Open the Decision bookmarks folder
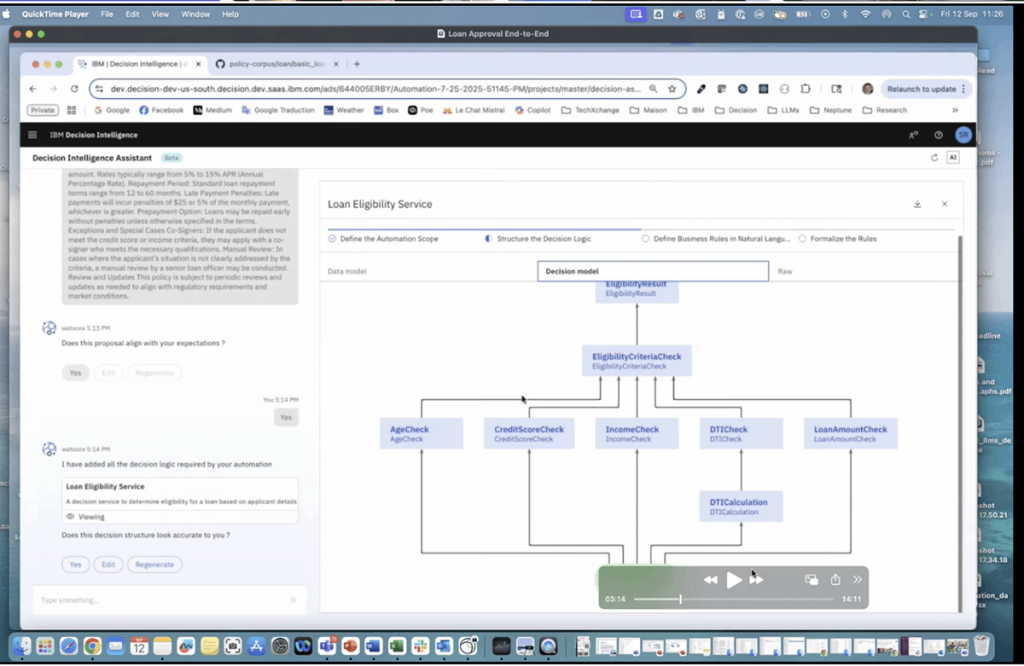 point(736,110)
